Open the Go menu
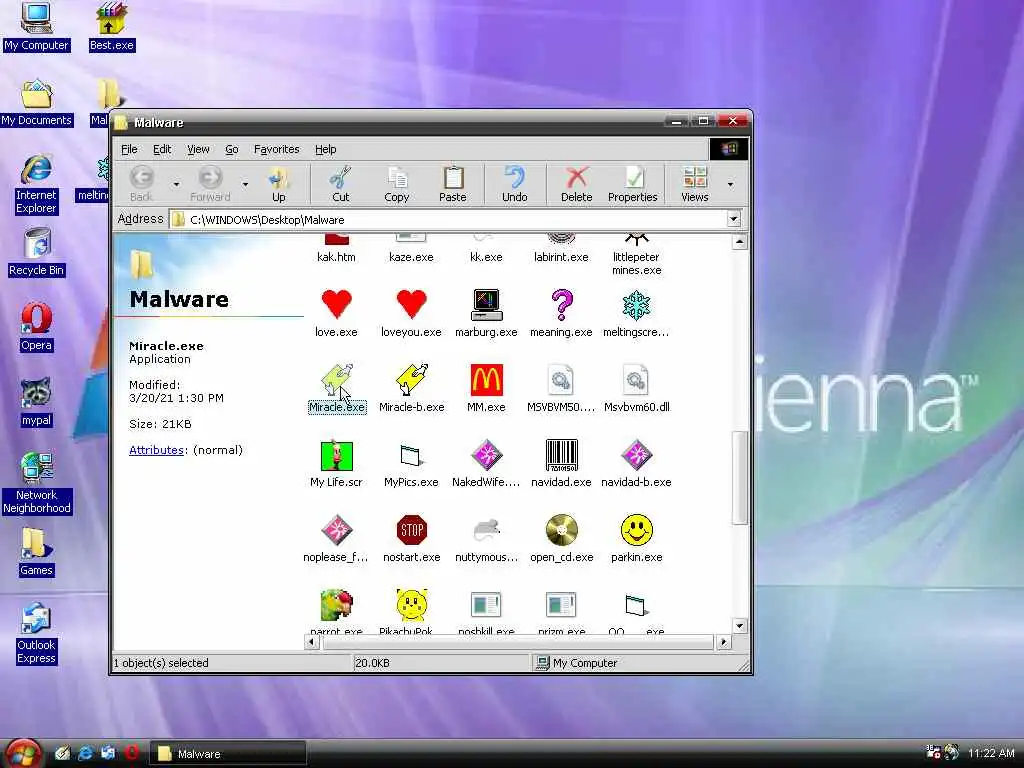The width and height of the screenshot is (1024, 768). coord(232,149)
